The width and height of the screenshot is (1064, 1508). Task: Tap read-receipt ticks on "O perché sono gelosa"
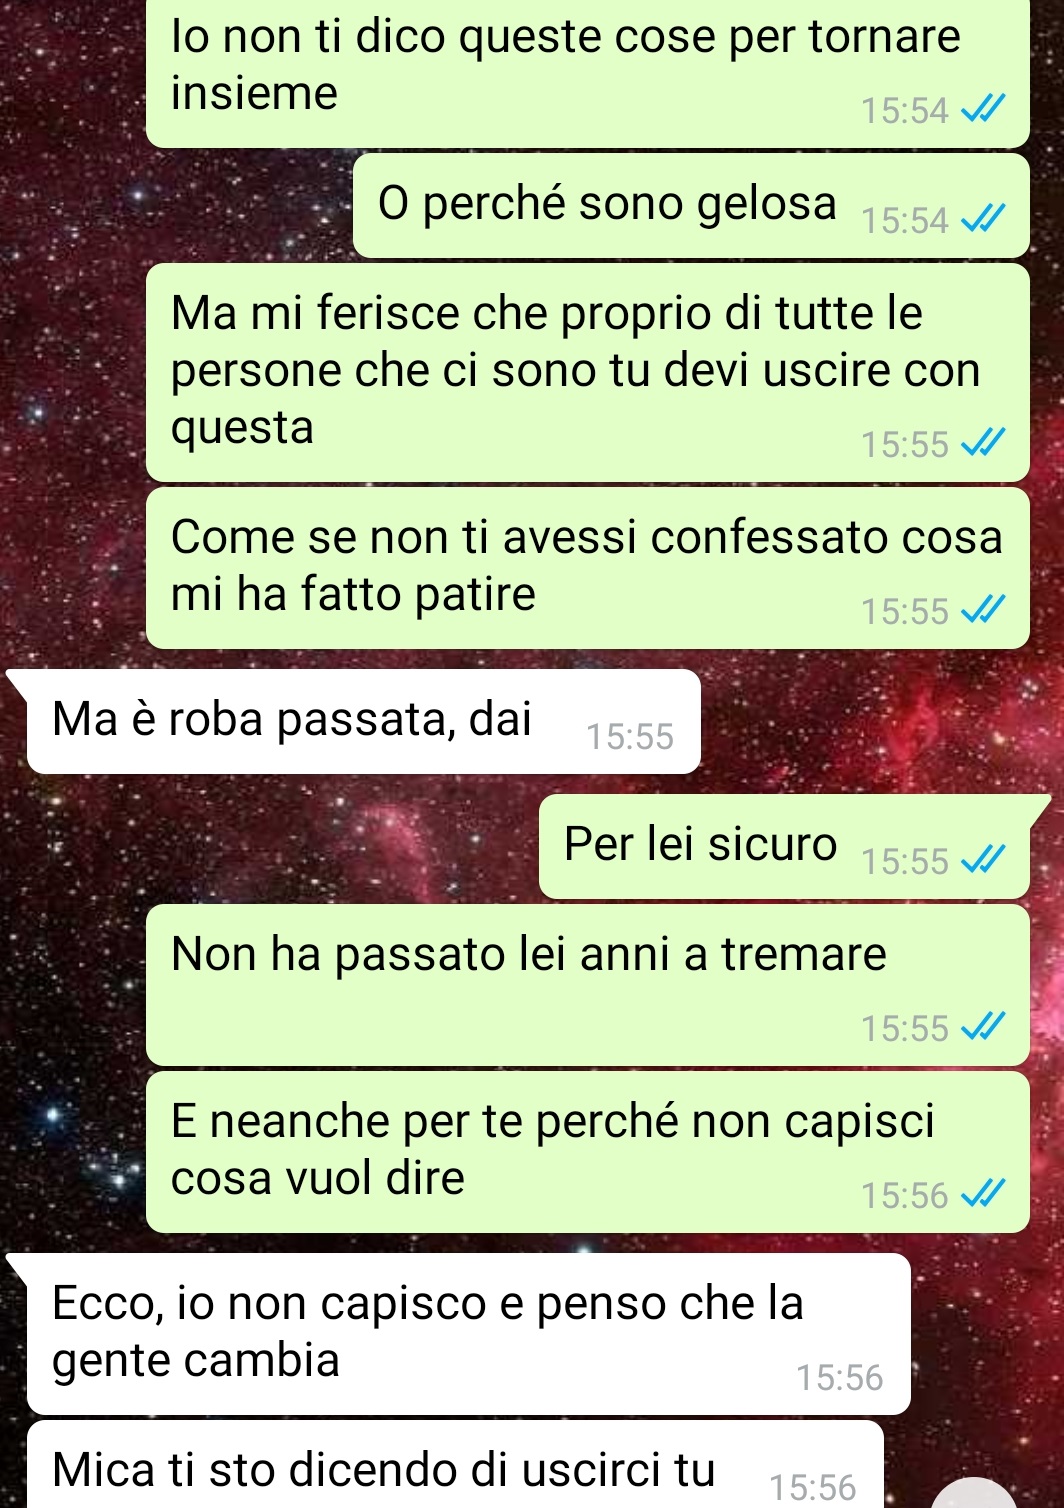[982, 219]
